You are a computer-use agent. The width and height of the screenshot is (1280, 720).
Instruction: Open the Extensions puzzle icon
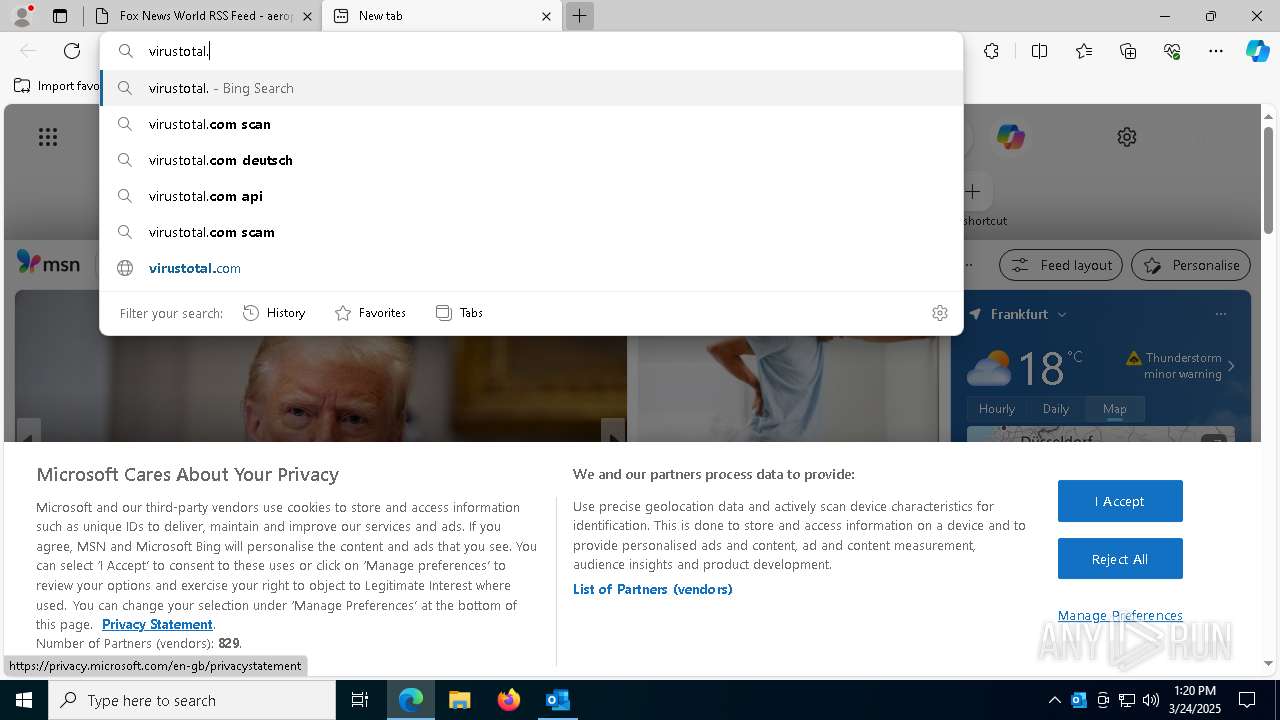[x=991, y=51]
